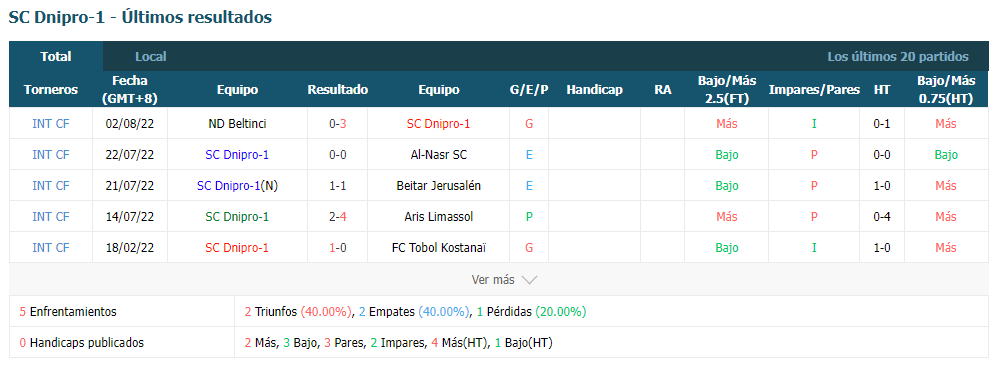
Task: Open Aris Limassol team link
Action: coord(439,216)
